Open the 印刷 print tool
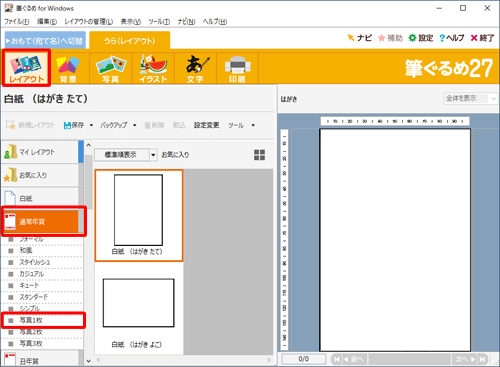 tap(237, 68)
